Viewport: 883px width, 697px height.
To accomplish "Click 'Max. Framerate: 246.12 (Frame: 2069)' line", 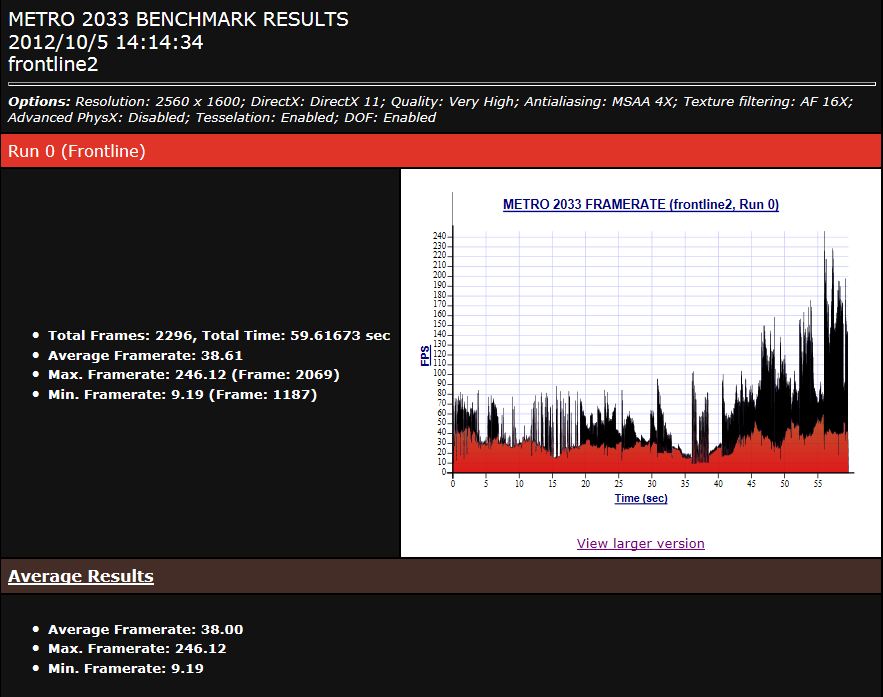I will (x=194, y=374).
